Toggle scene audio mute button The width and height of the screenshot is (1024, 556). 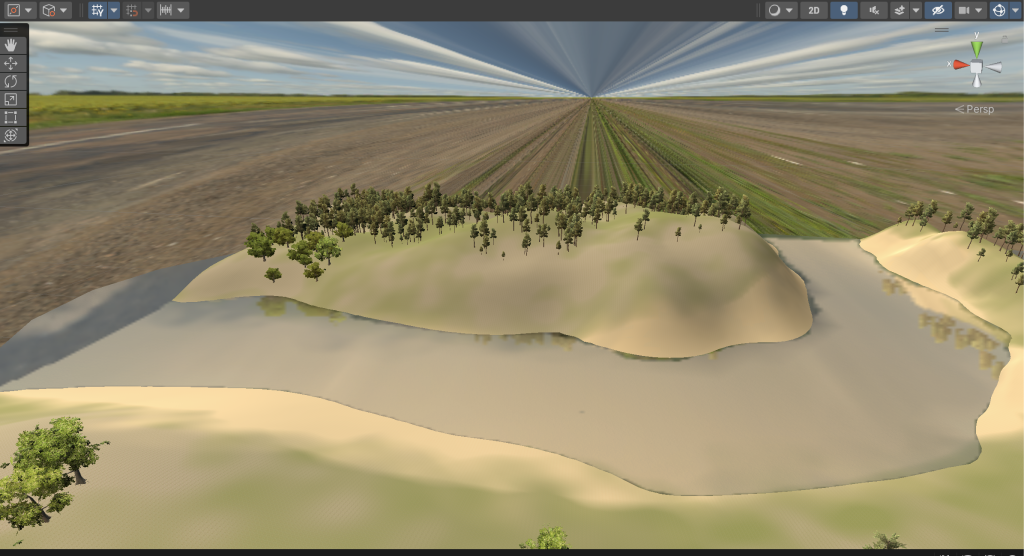click(x=873, y=10)
